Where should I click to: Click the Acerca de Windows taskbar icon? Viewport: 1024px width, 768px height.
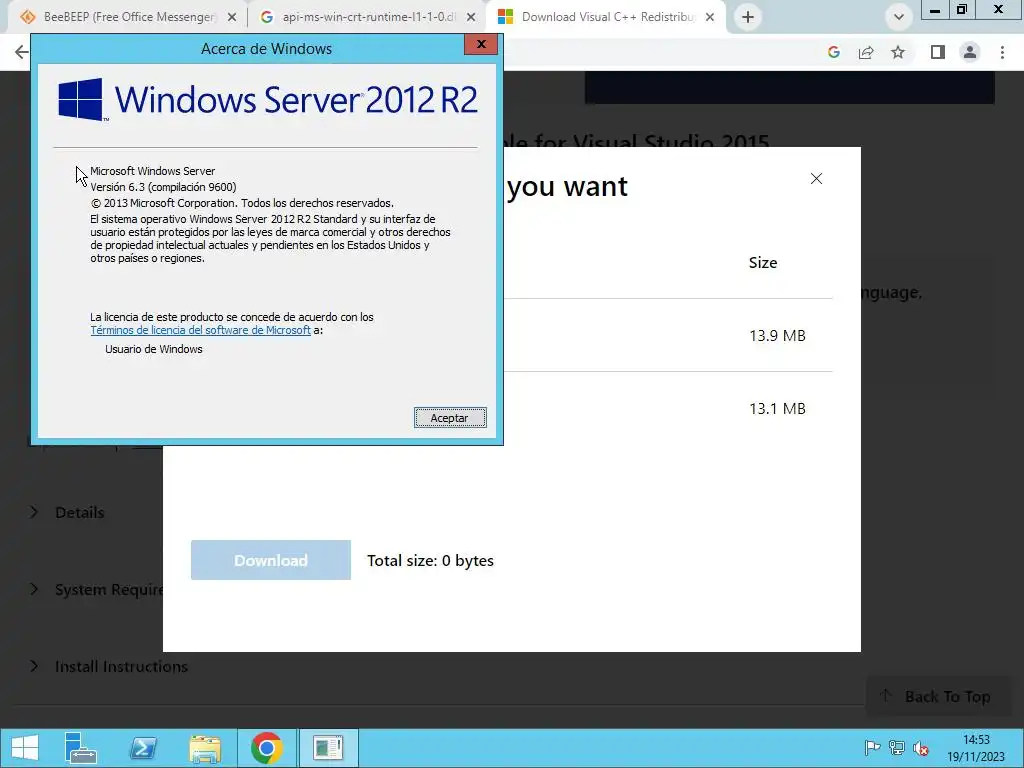point(328,748)
